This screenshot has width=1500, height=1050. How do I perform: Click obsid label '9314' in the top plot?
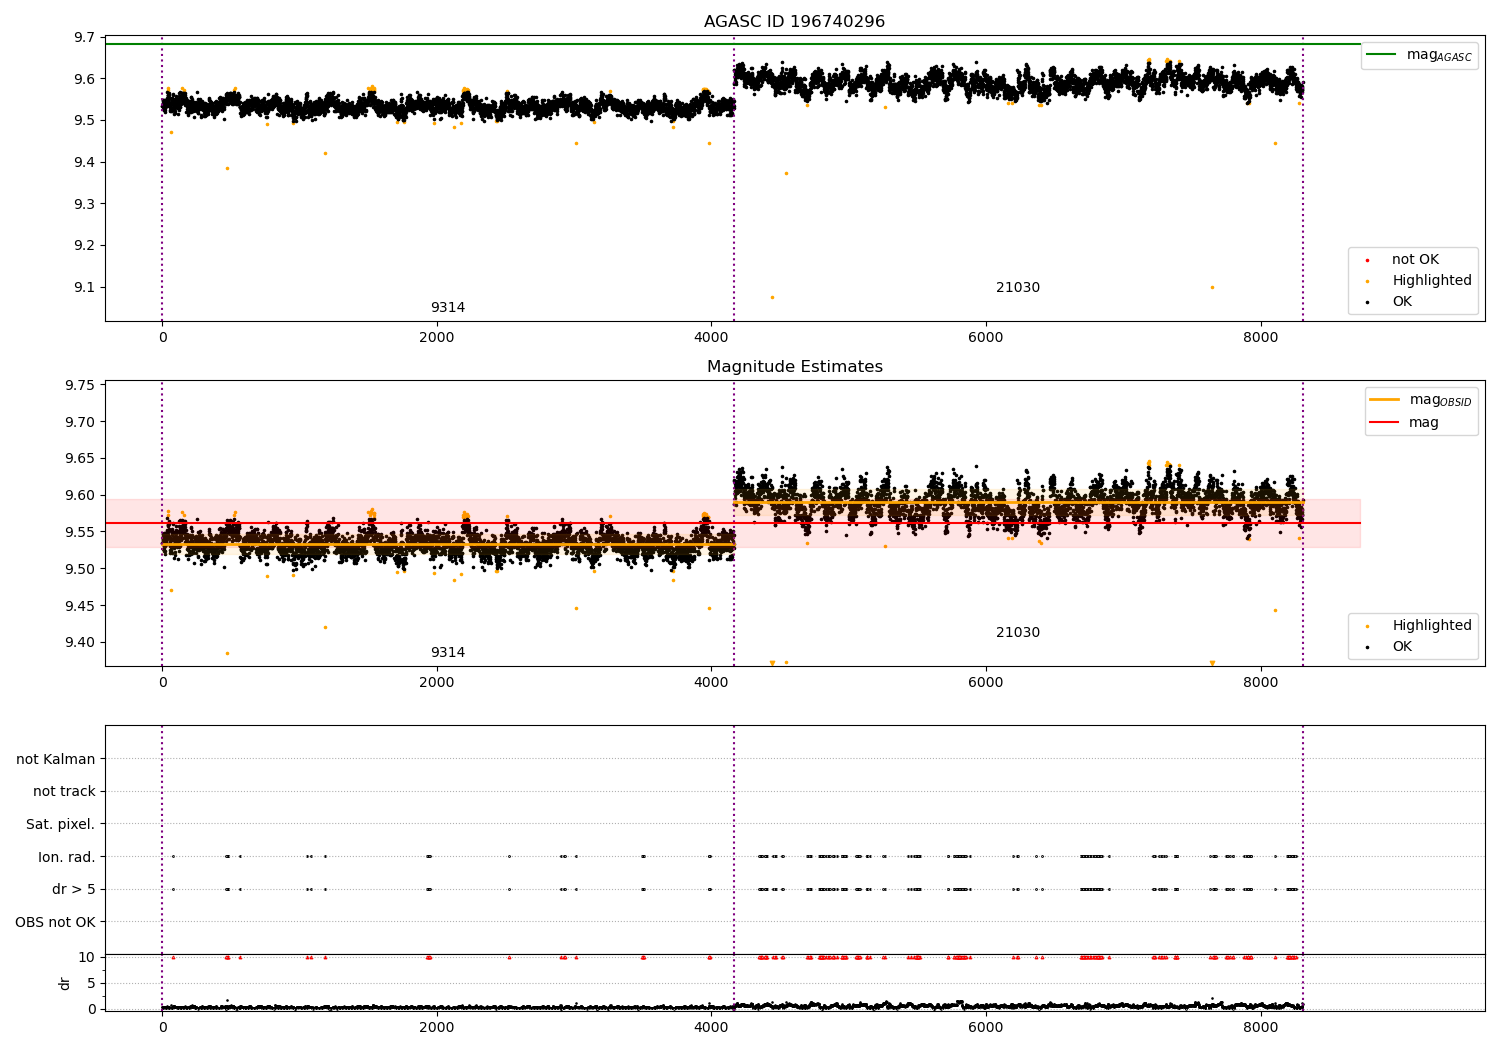point(448,308)
